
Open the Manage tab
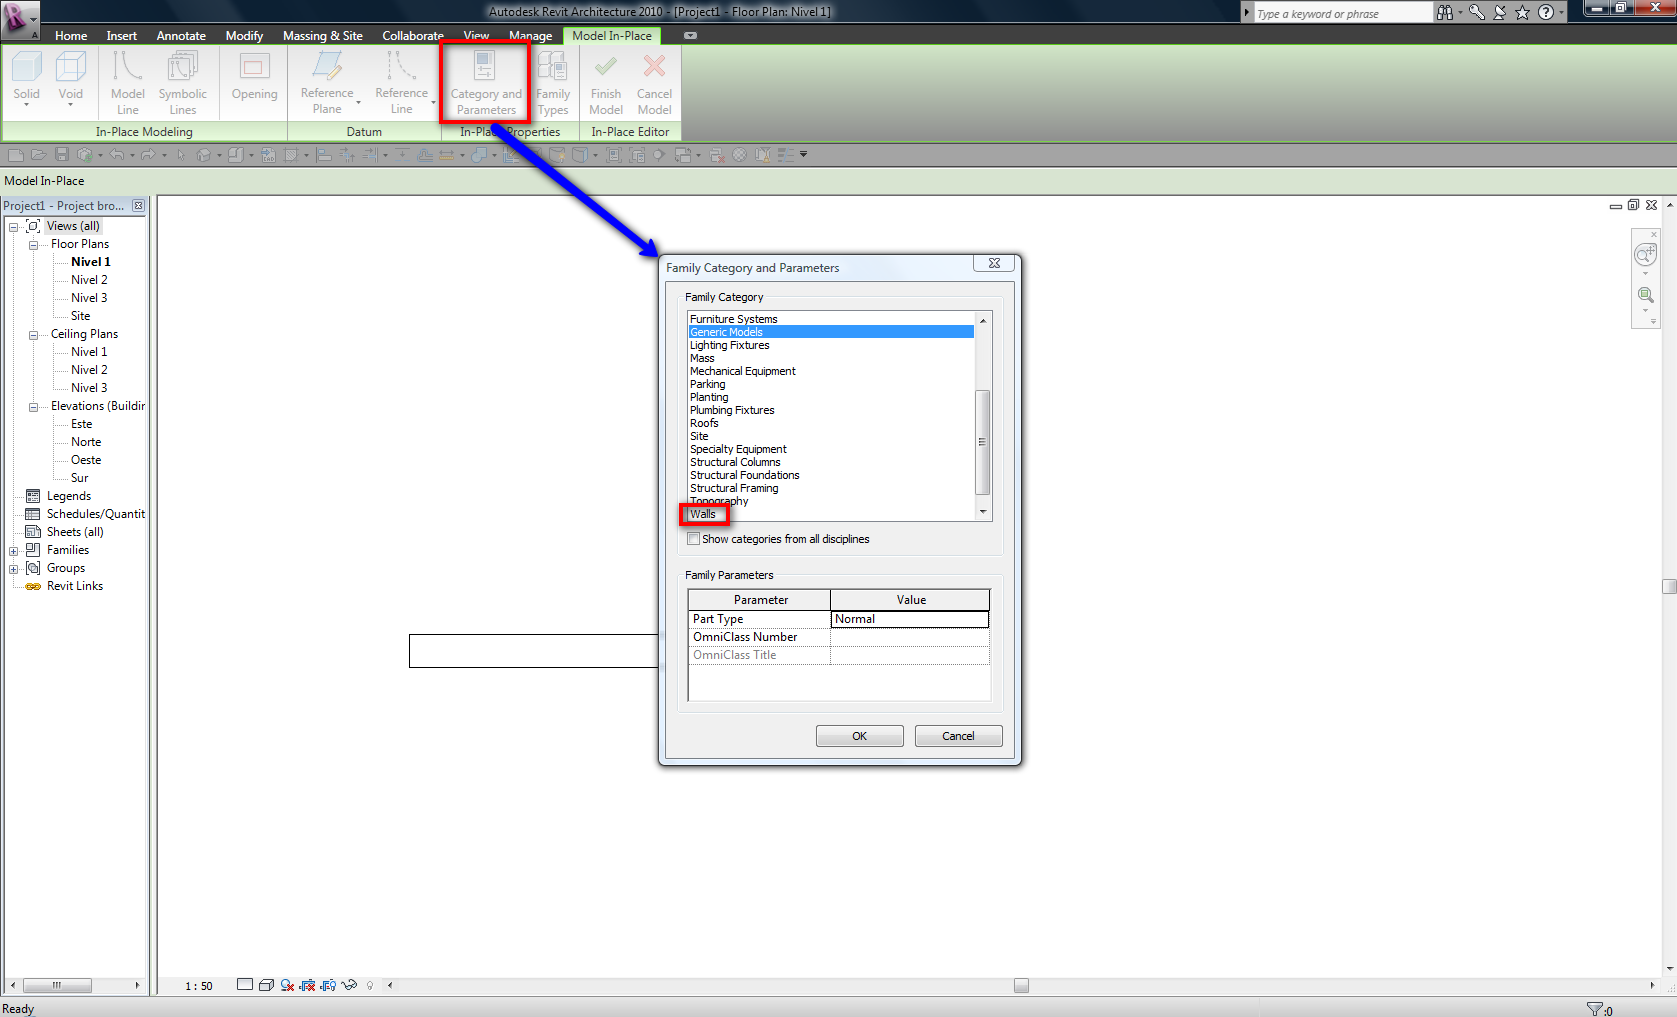pos(530,36)
